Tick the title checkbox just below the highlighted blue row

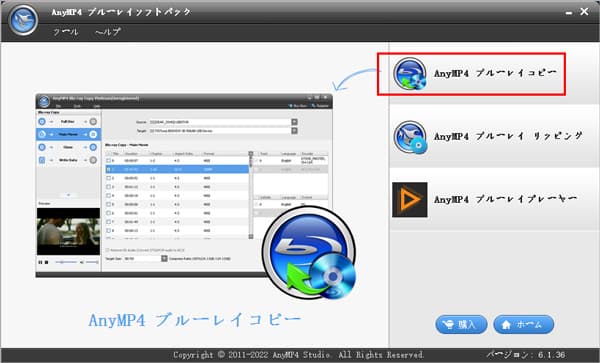coord(109,178)
